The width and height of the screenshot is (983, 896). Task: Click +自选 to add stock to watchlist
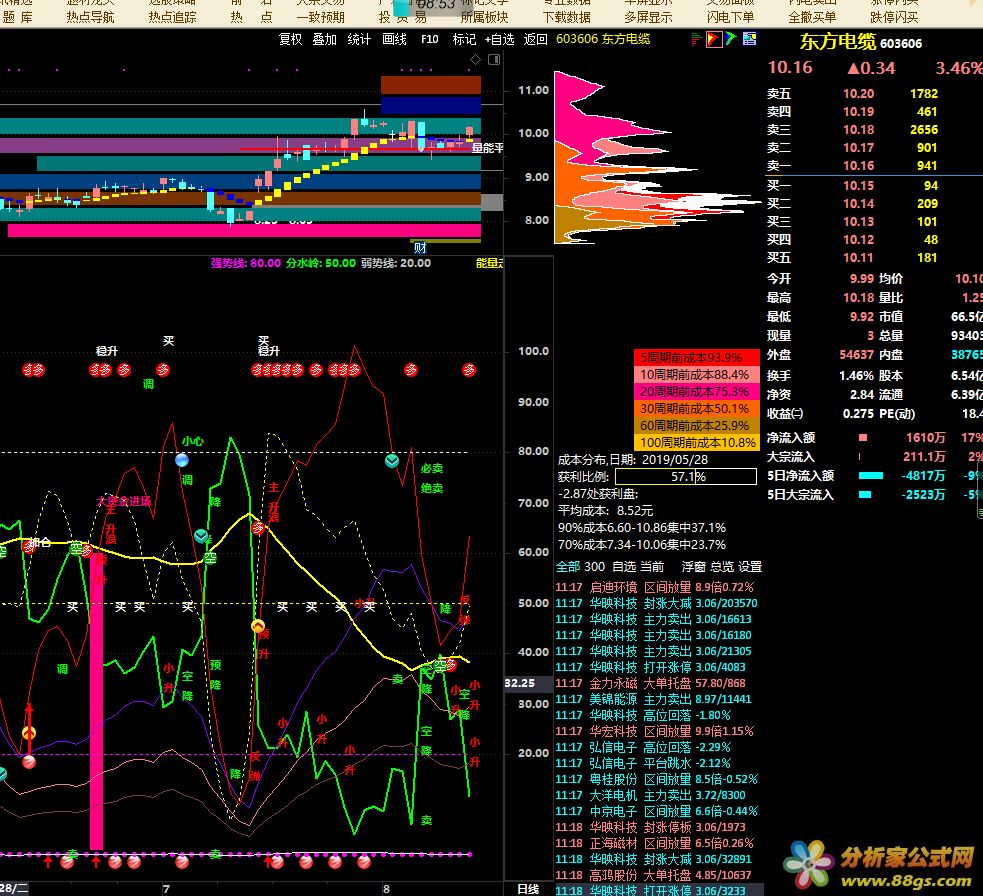[500, 40]
